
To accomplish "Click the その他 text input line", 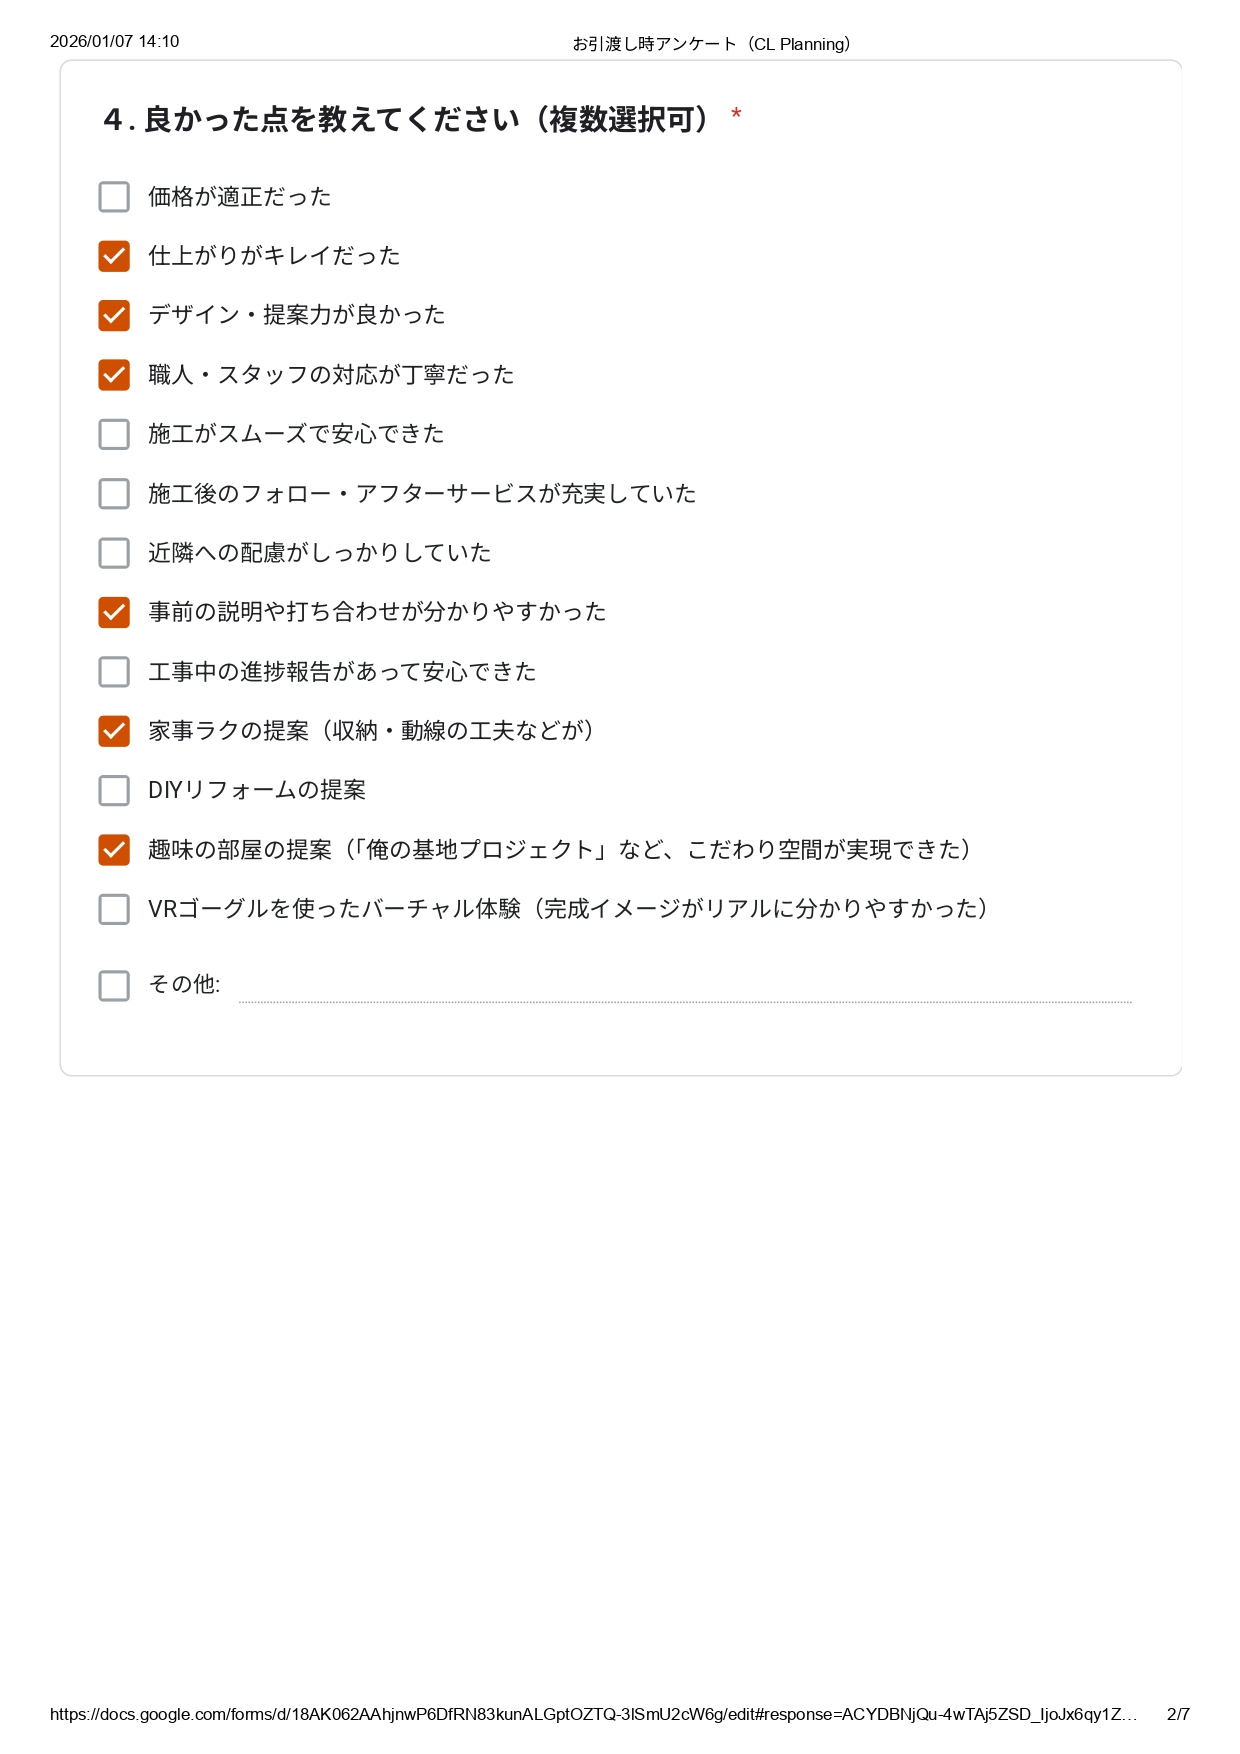I will [x=685, y=988].
